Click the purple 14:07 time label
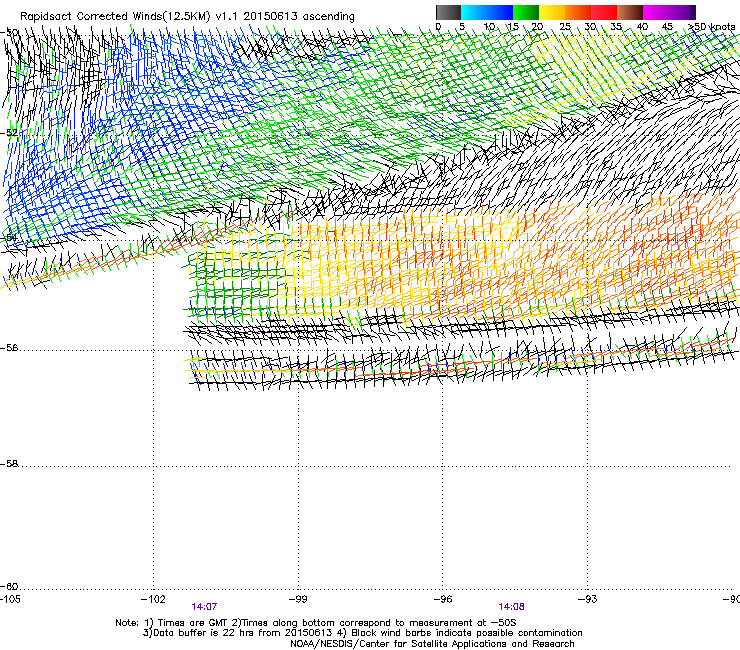Image resolution: width=740 pixels, height=650 pixels. tap(204, 607)
